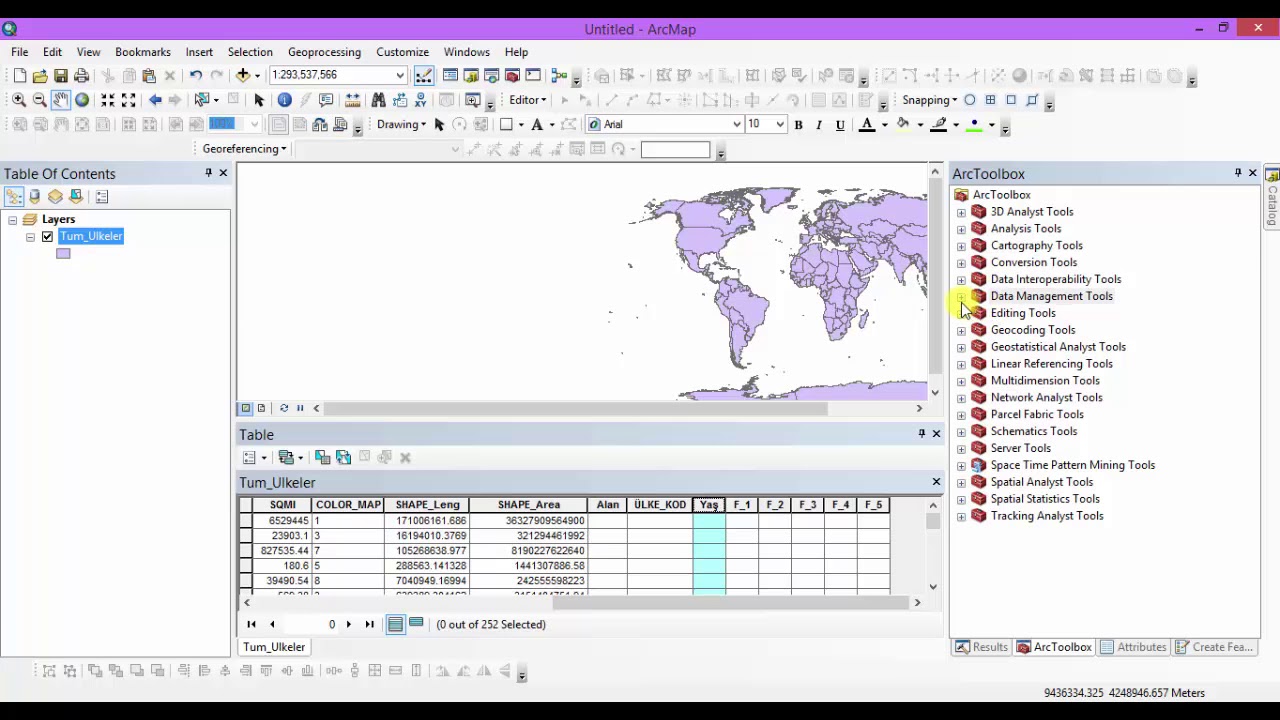Open the Georeferencing dropdown menu
The width and height of the screenshot is (1280, 720).
[x=244, y=149]
